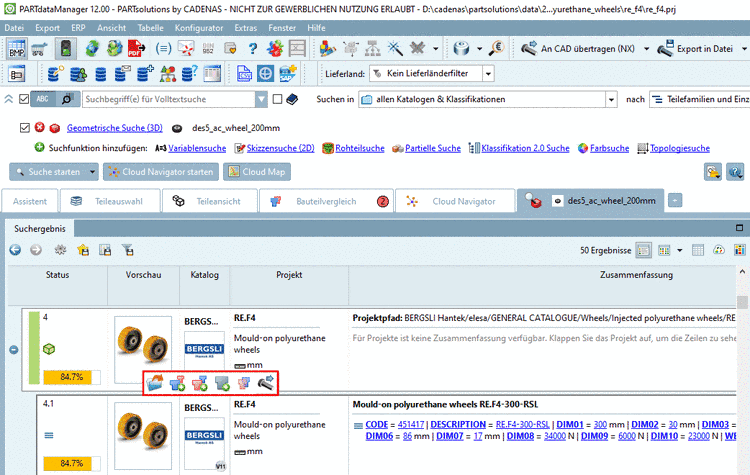Image resolution: width=750 pixels, height=475 pixels.
Task: Click the open folder icon in result row
Action: pos(154,383)
